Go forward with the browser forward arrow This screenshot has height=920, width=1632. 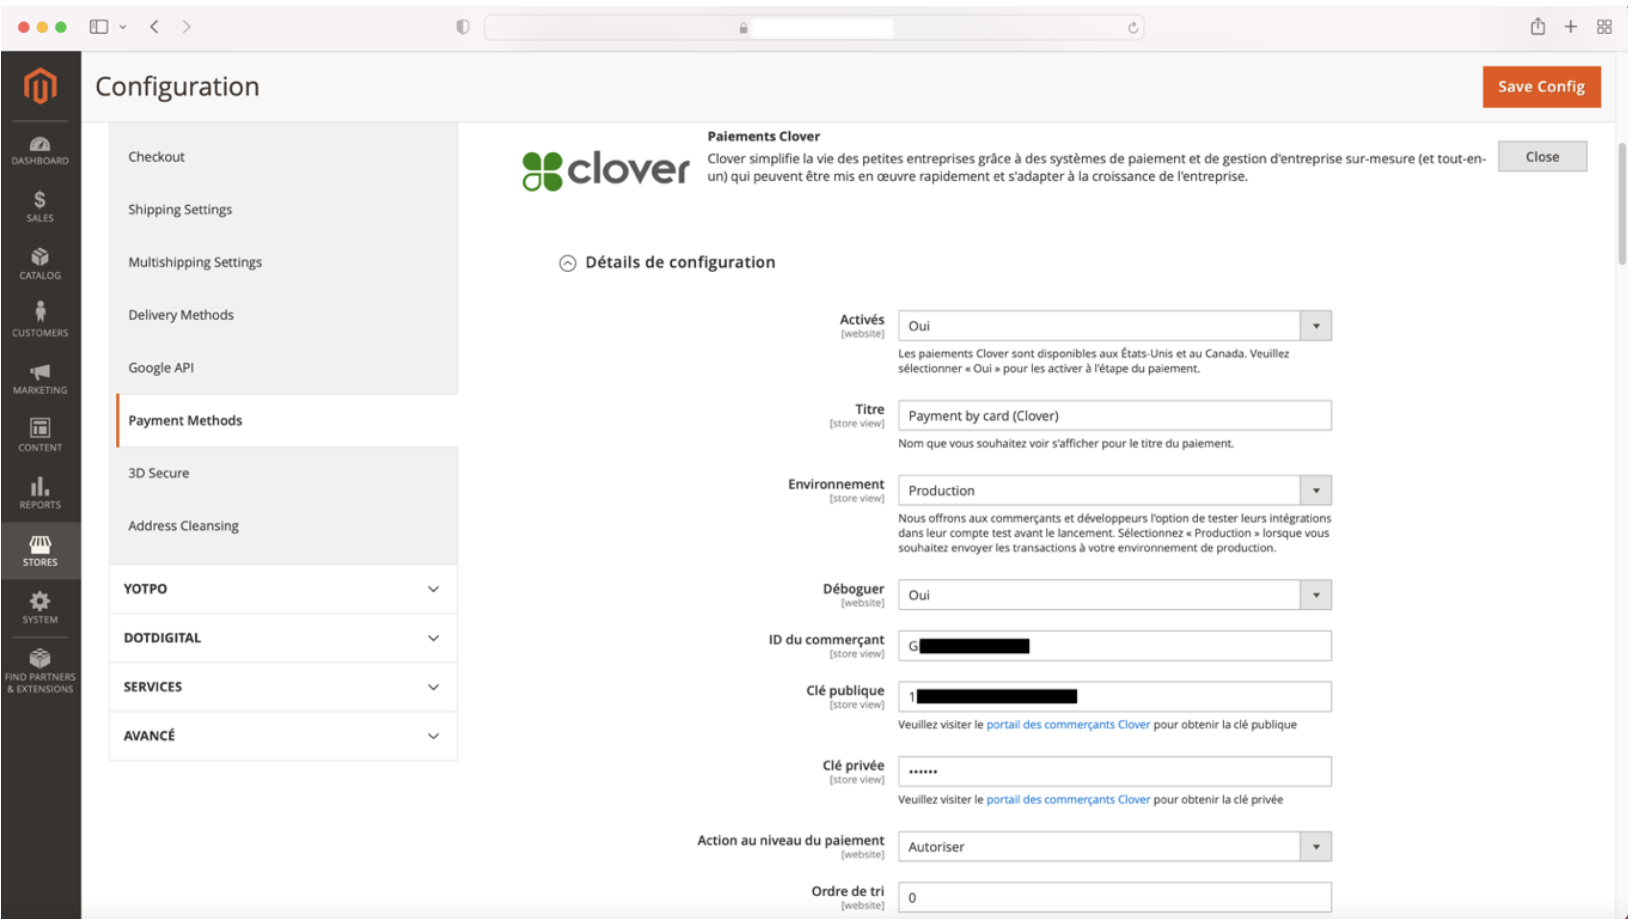(186, 27)
